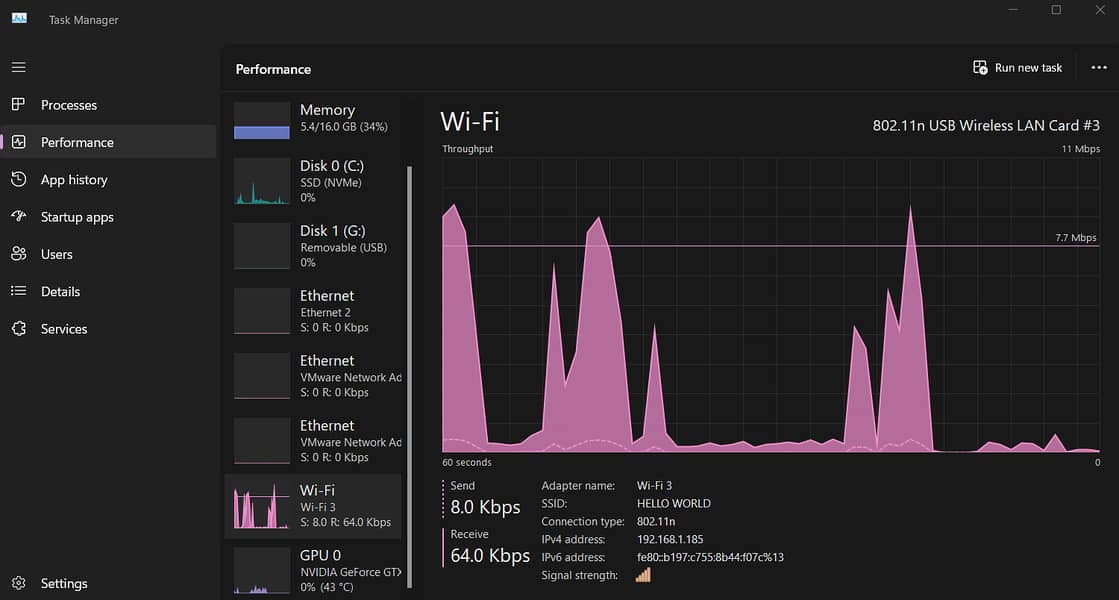Screen dimensions: 1119x600
Task: Click Run new task button text
Action: (1028, 68)
